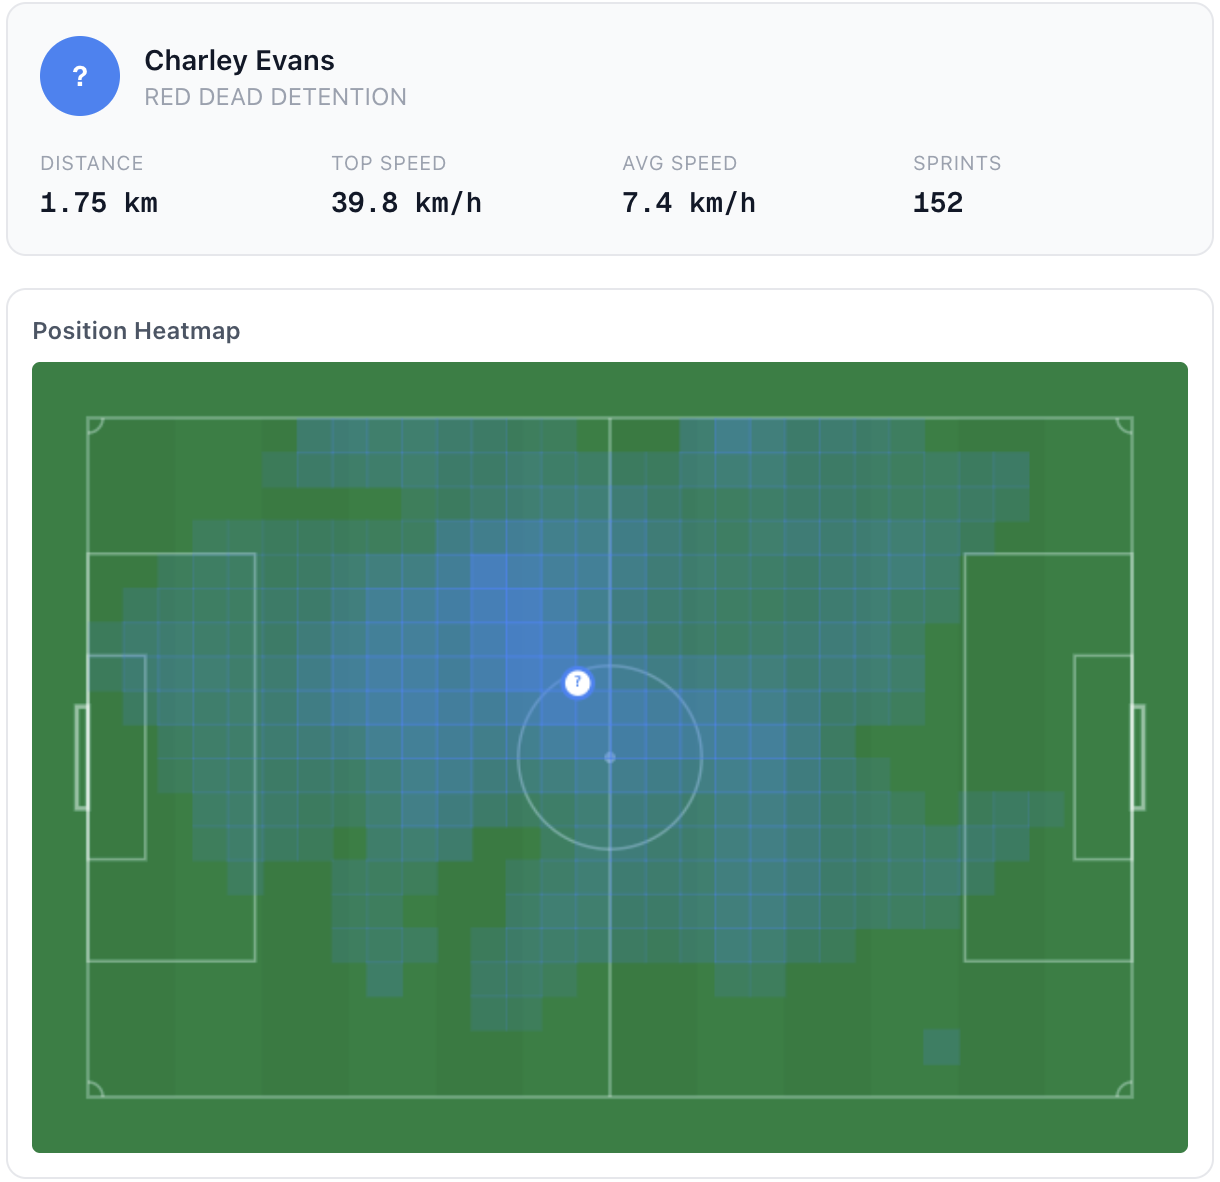This screenshot has width=1220, height=1182.
Task: Click the left penalty area of the pitch
Action: tap(170, 757)
